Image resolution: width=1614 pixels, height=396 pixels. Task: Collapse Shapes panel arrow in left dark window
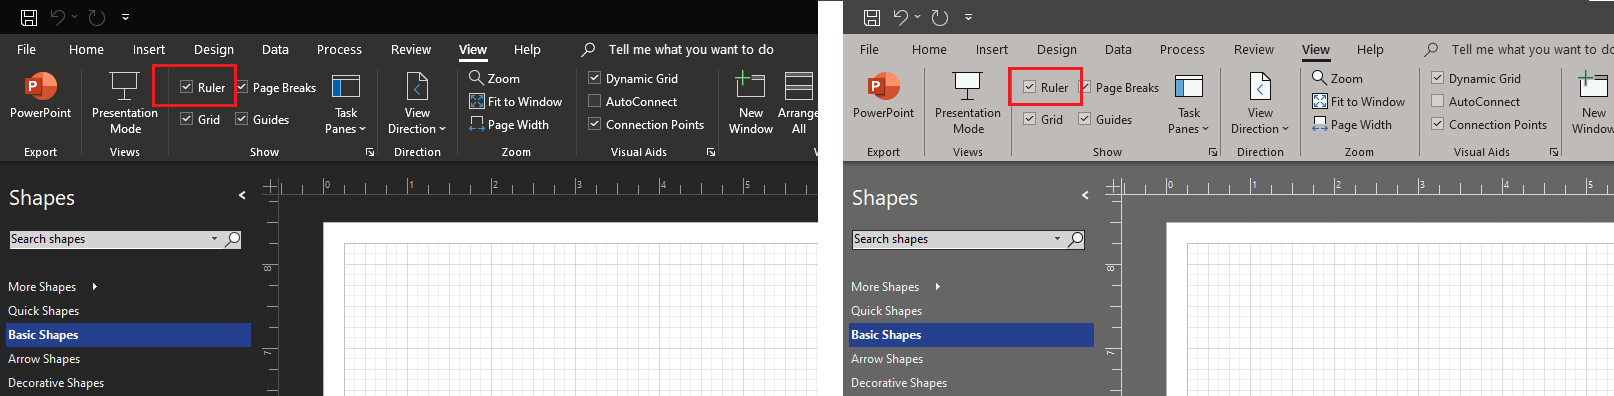(x=242, y=196)
